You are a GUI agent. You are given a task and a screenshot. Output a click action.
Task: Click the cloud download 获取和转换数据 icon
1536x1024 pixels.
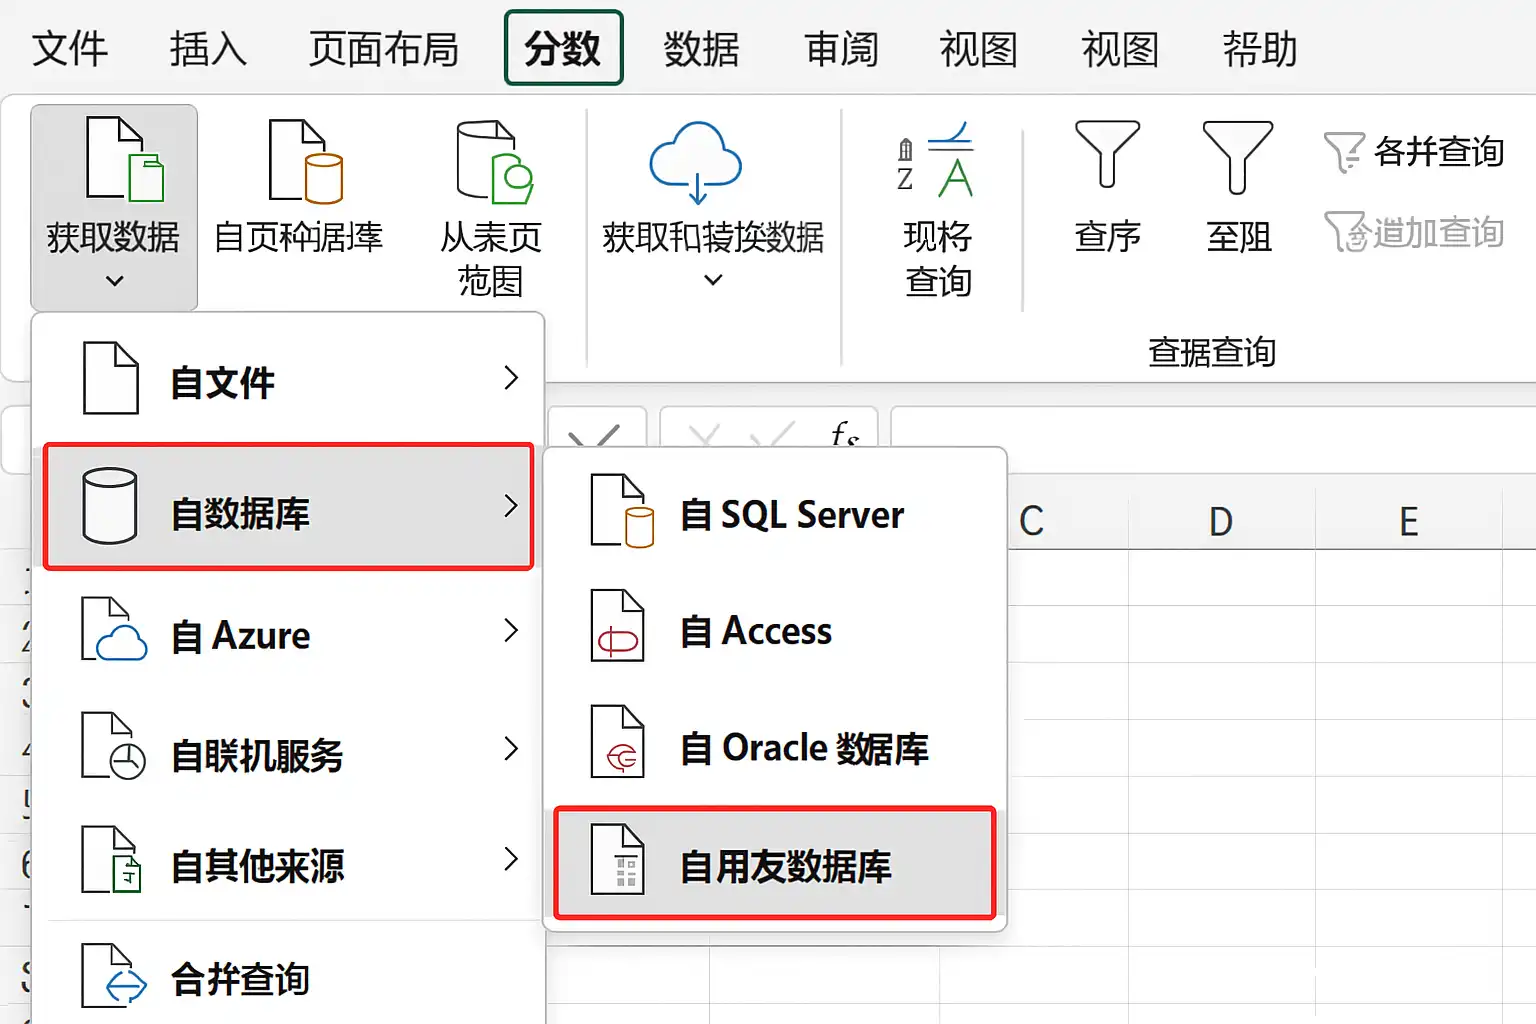point(695,162)
